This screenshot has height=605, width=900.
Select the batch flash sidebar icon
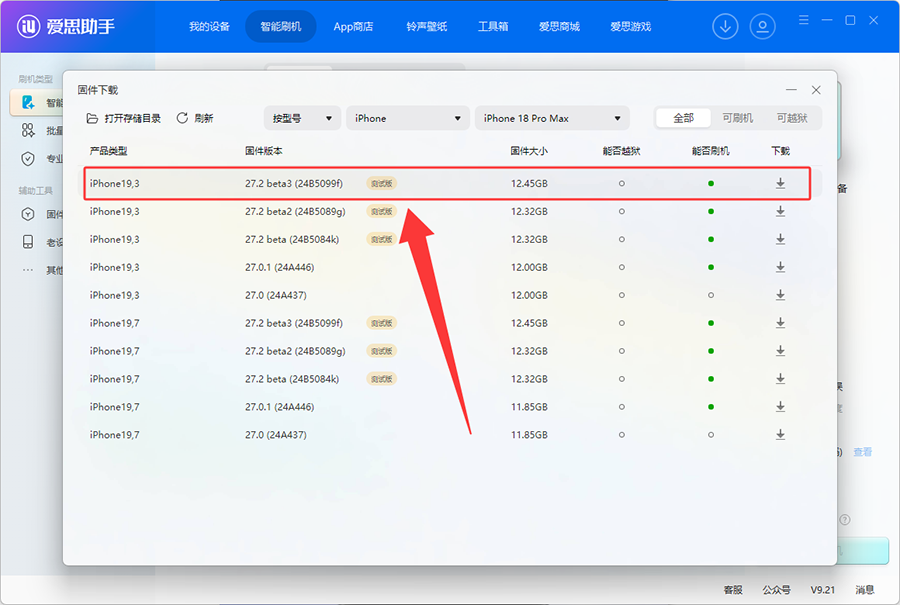click(28, 130)
